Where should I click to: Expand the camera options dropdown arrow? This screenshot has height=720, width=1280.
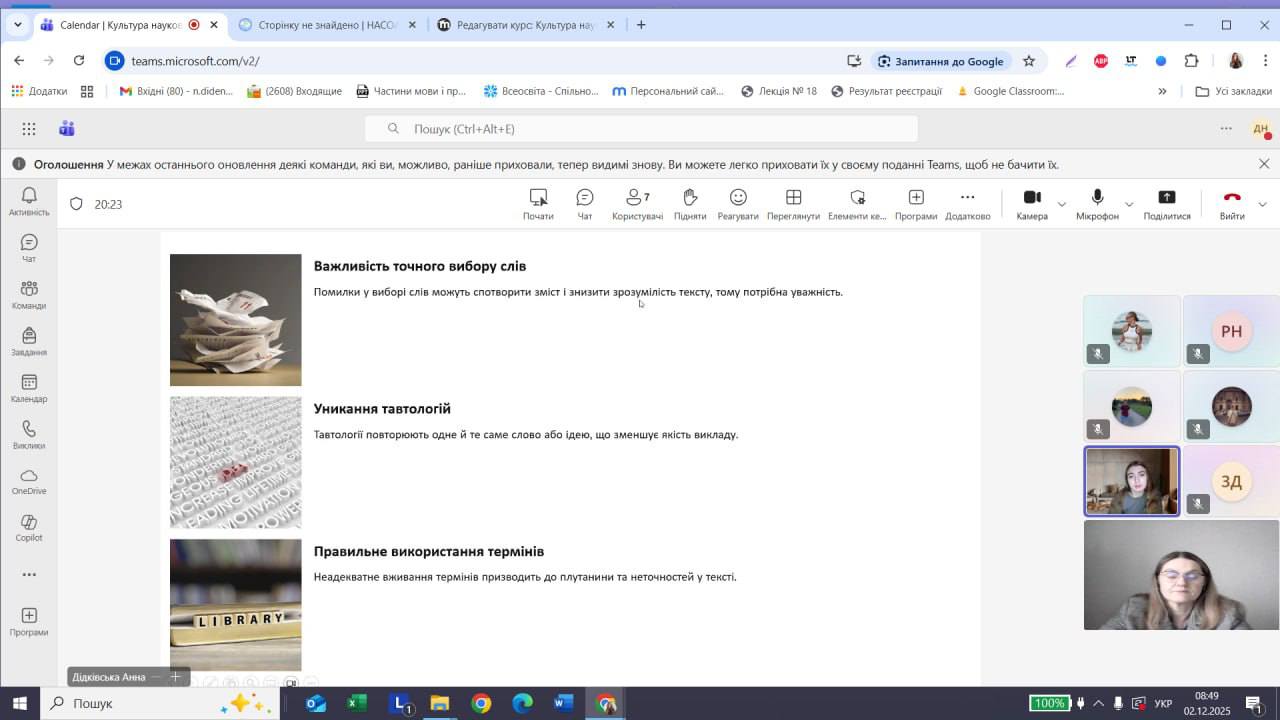[x=1062, y=204]
